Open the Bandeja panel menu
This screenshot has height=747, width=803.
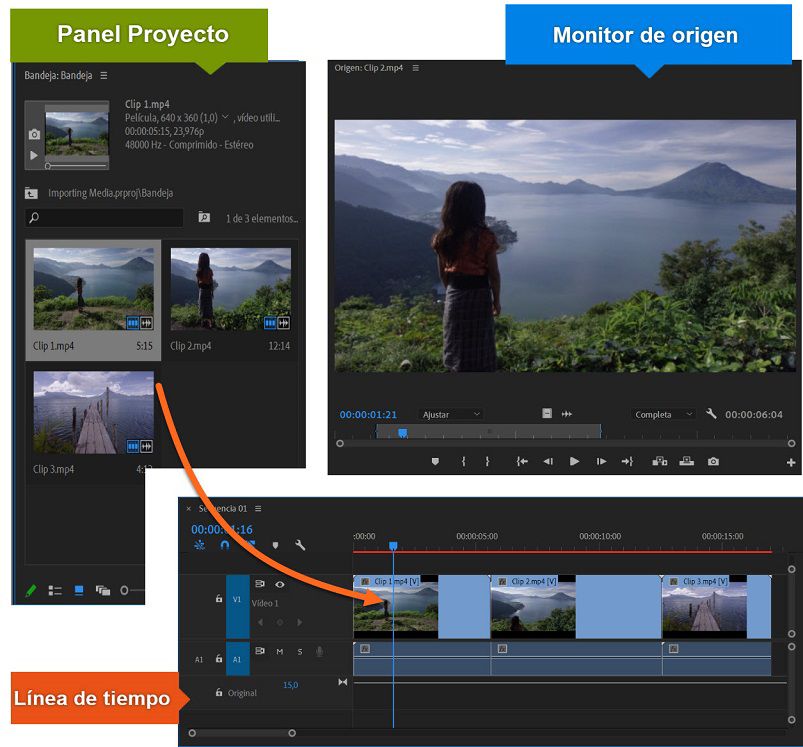tap(104, 75)
